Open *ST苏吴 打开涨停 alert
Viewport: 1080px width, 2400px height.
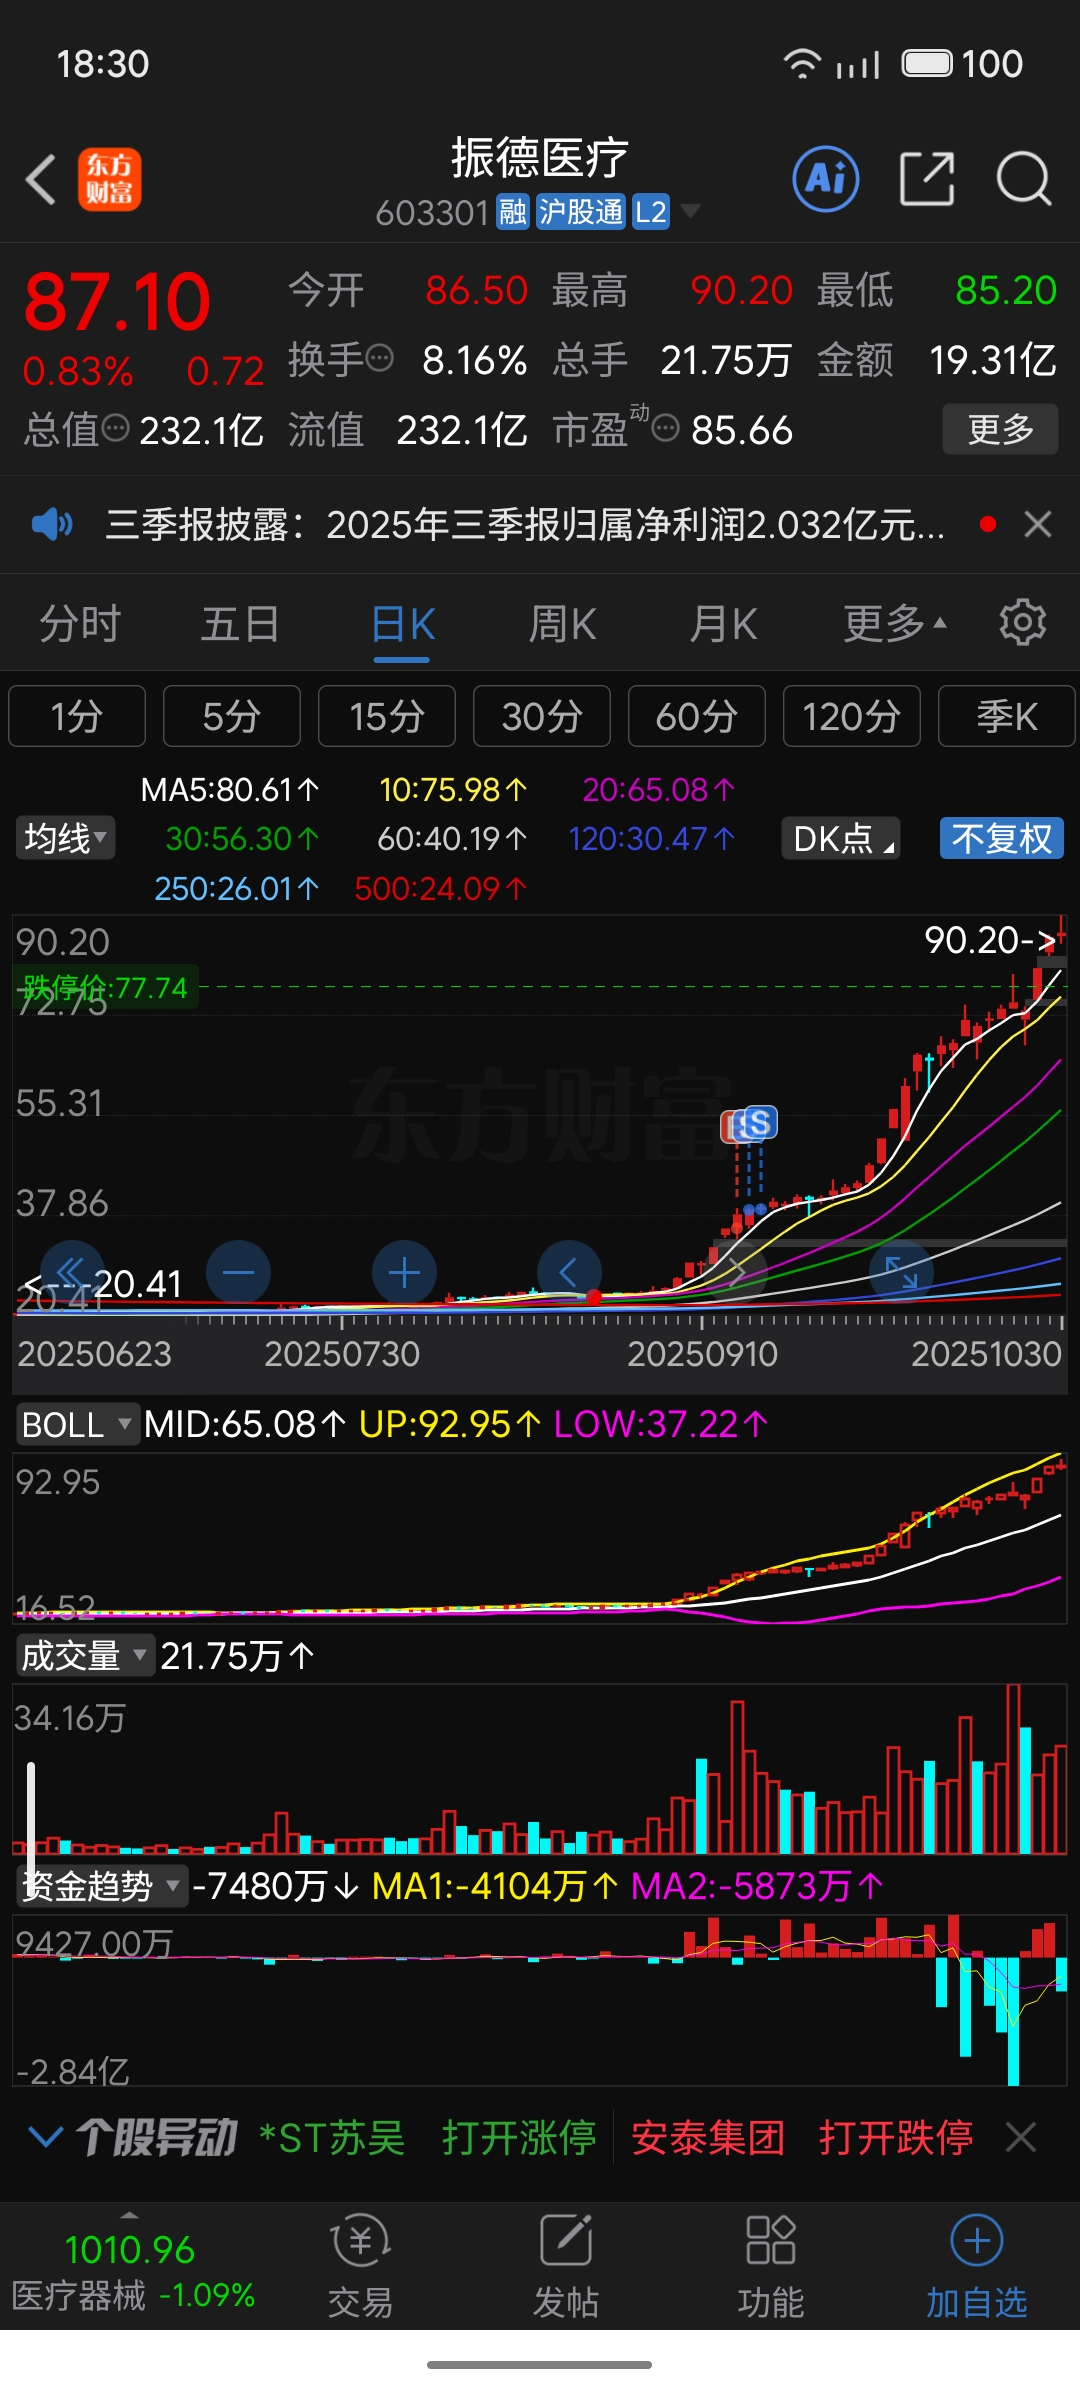click(x=427, y=2138)
